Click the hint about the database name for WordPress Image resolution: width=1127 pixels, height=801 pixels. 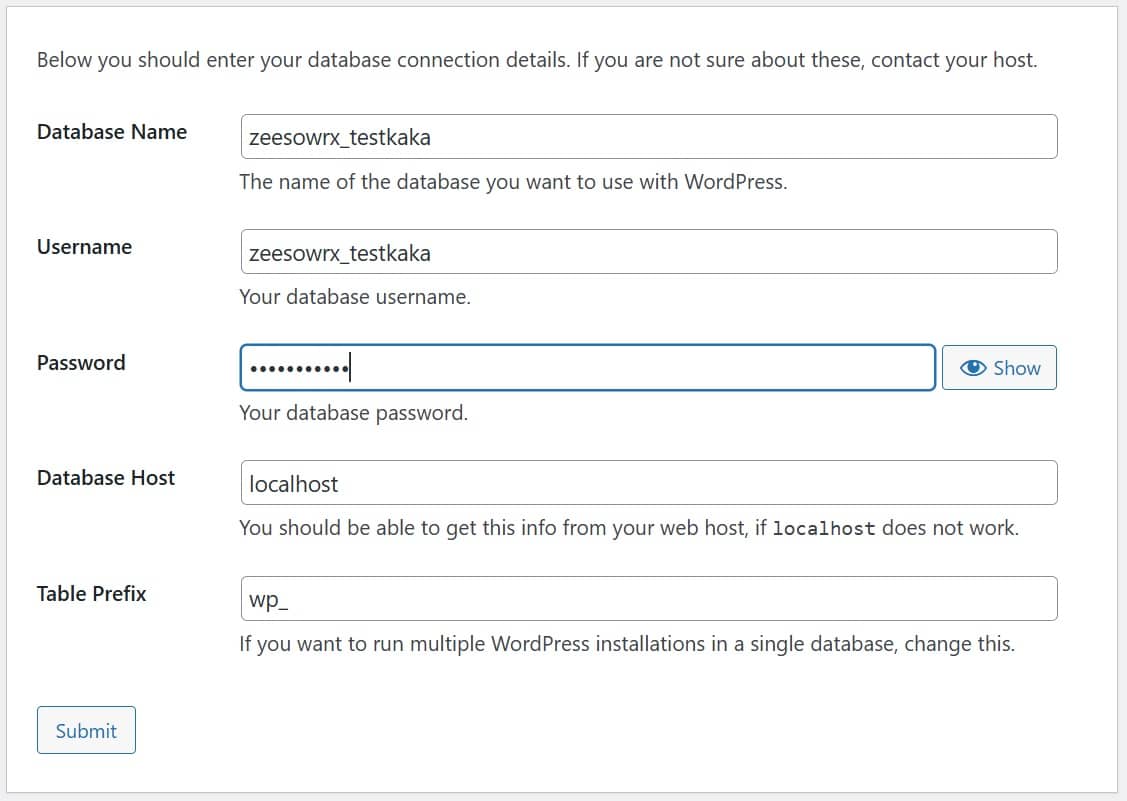tap(513, 182)
